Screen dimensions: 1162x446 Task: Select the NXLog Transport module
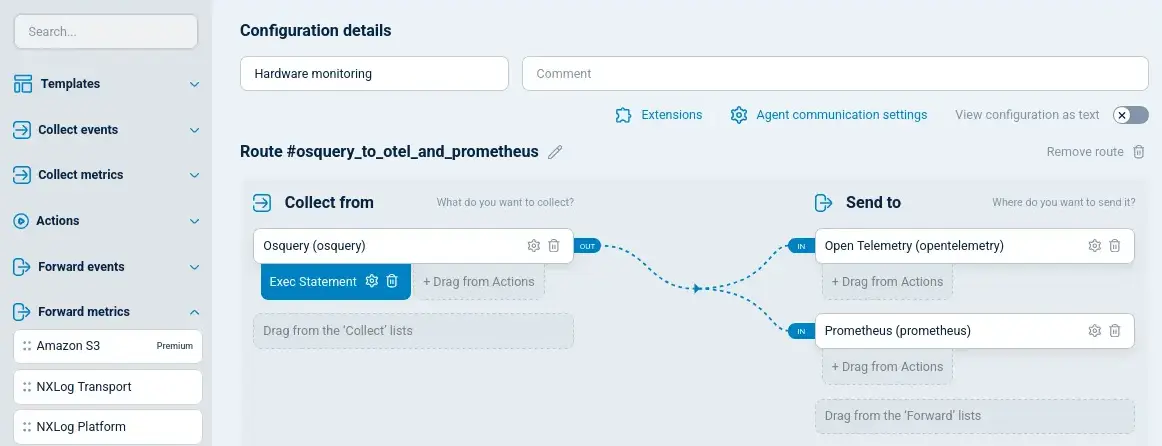108,387
